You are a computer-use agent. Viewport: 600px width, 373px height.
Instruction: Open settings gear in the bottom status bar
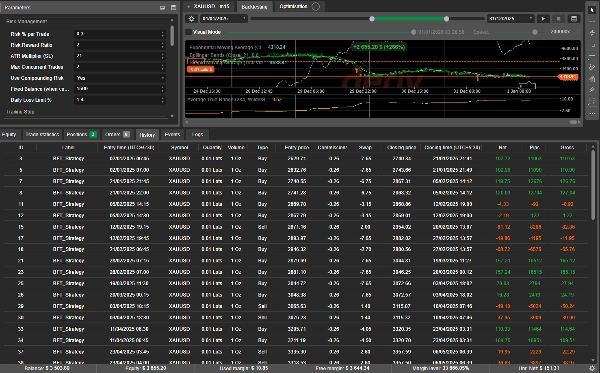coord(592,368)
